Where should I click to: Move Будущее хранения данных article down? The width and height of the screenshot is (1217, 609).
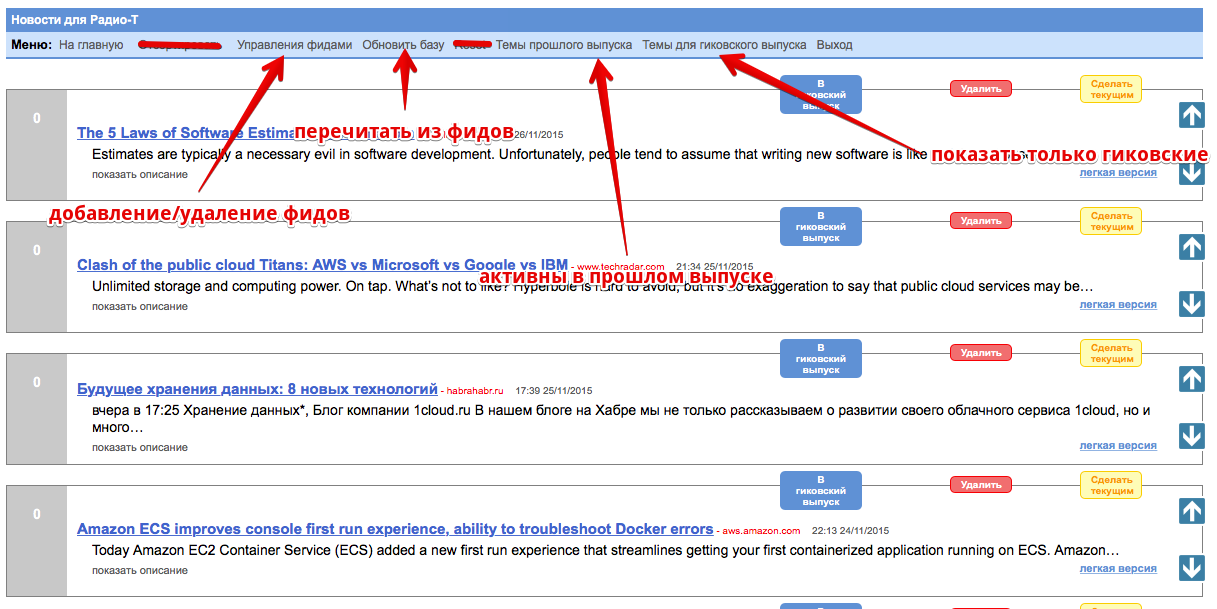1191,436
